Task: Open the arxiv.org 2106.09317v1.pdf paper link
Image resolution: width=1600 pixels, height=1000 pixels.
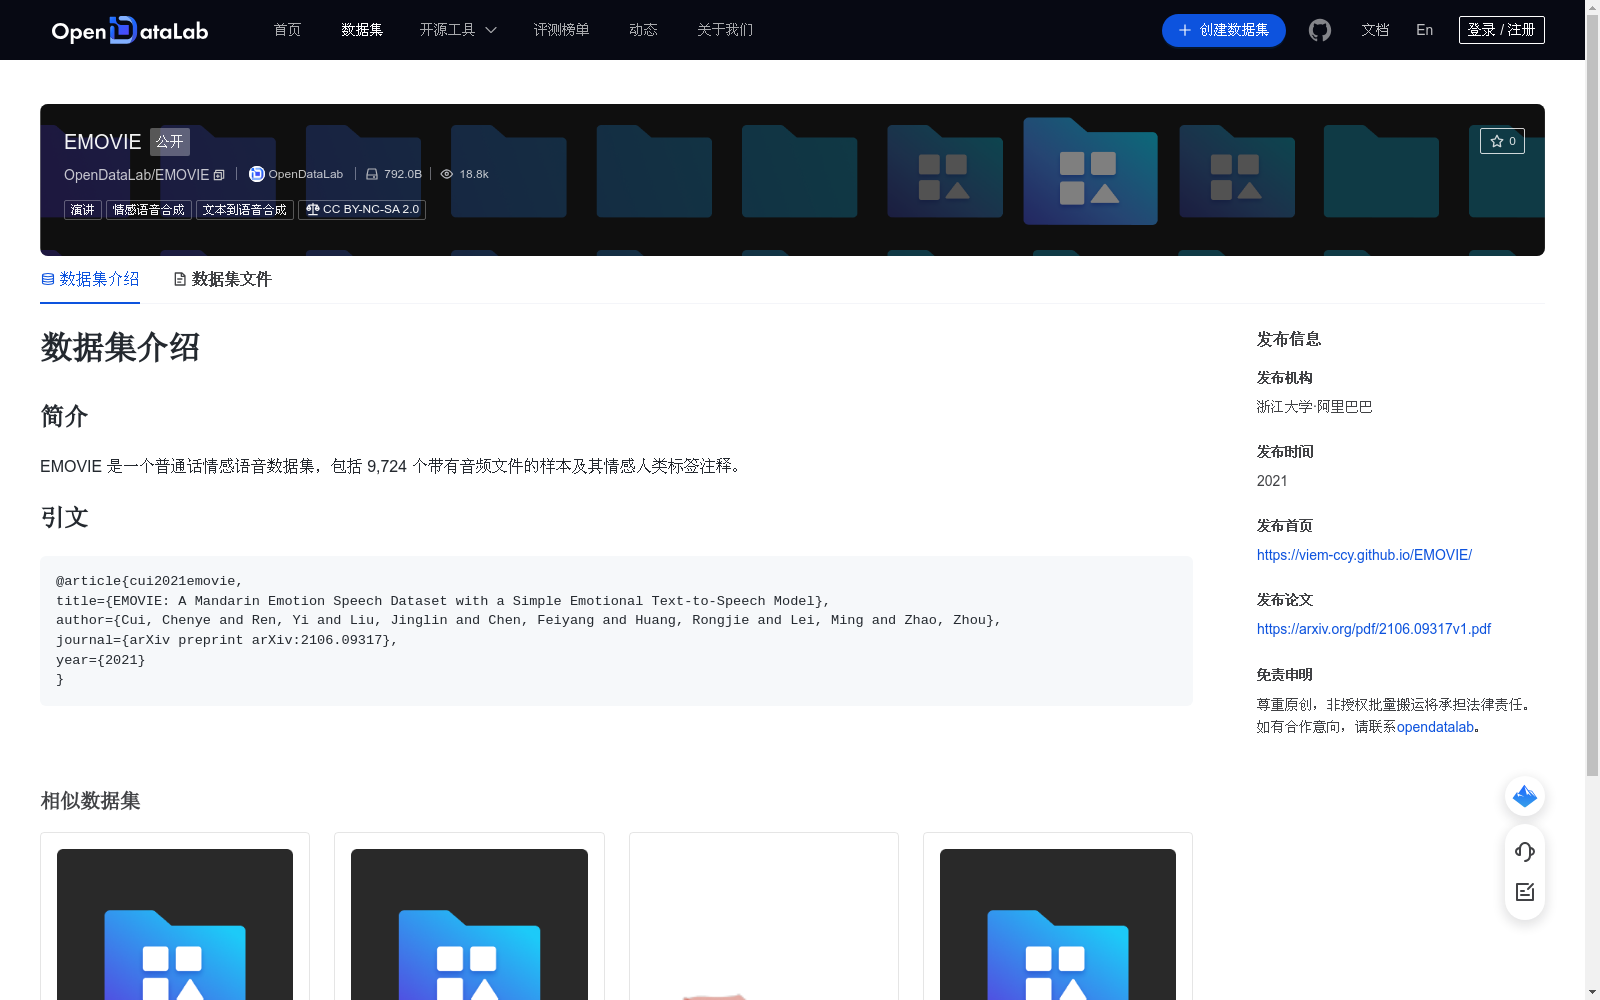Action: [1374, 629]
